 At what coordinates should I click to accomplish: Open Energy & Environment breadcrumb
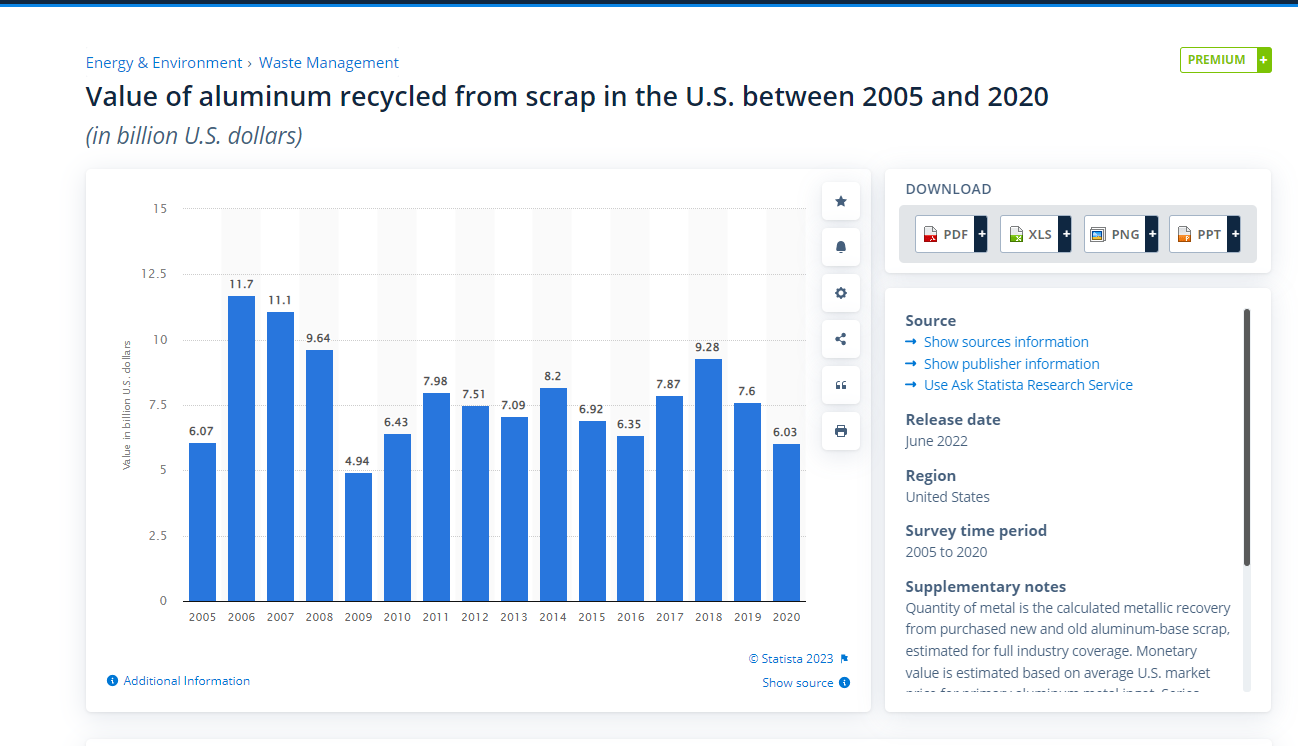pyautogui.click(x=164, y=63)
